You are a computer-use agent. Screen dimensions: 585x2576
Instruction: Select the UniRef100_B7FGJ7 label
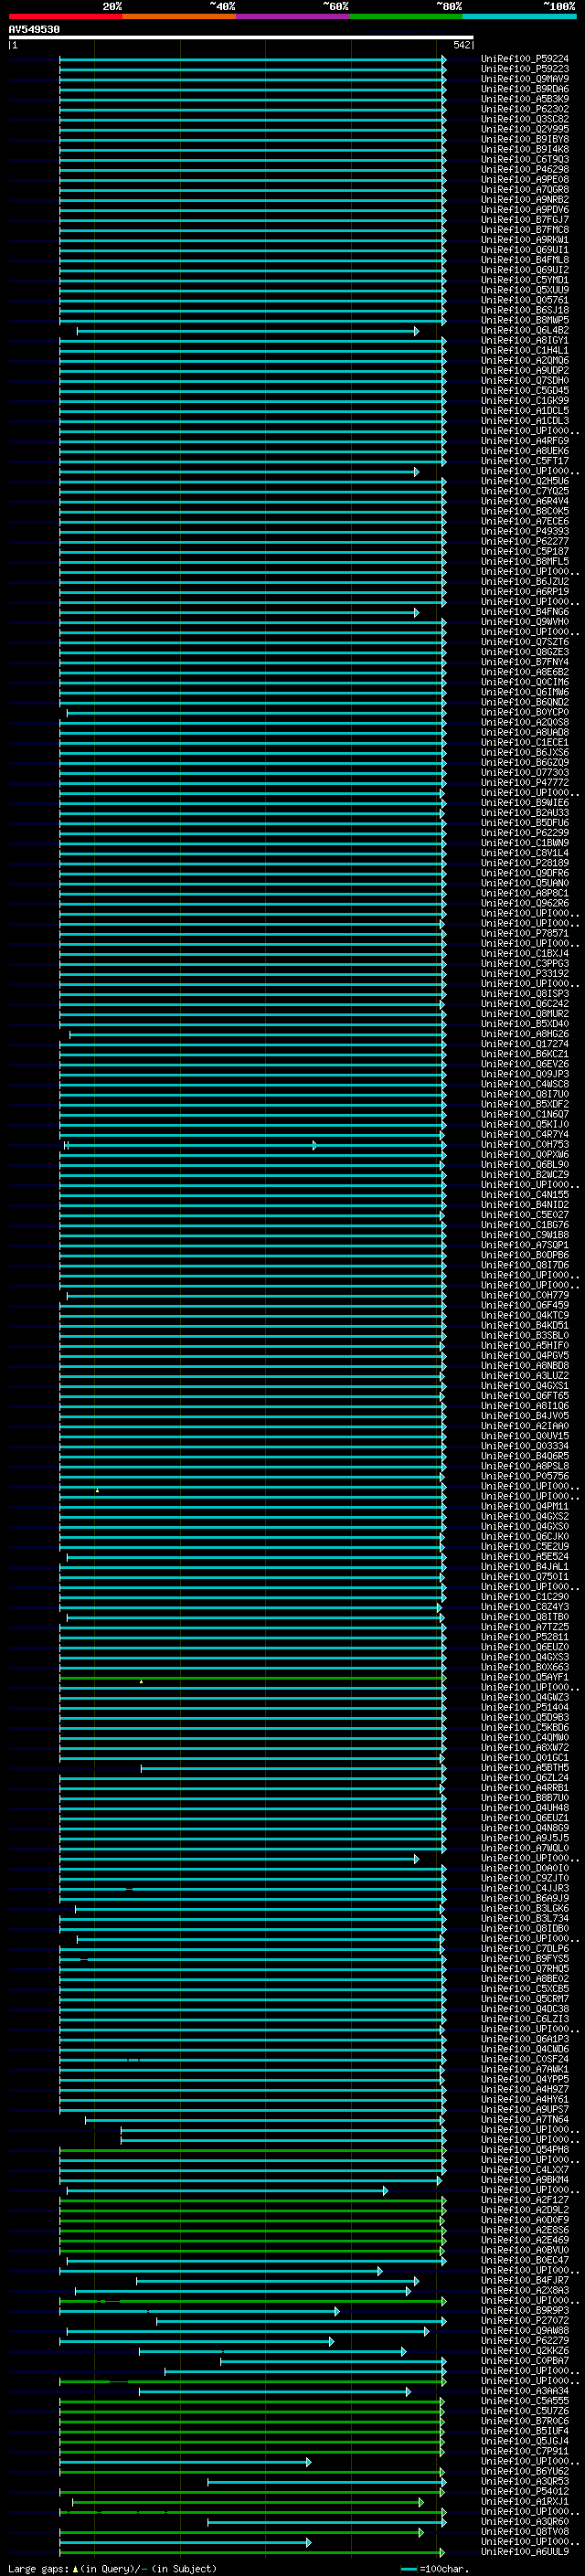pyautogui.click(x=525, y=219)
